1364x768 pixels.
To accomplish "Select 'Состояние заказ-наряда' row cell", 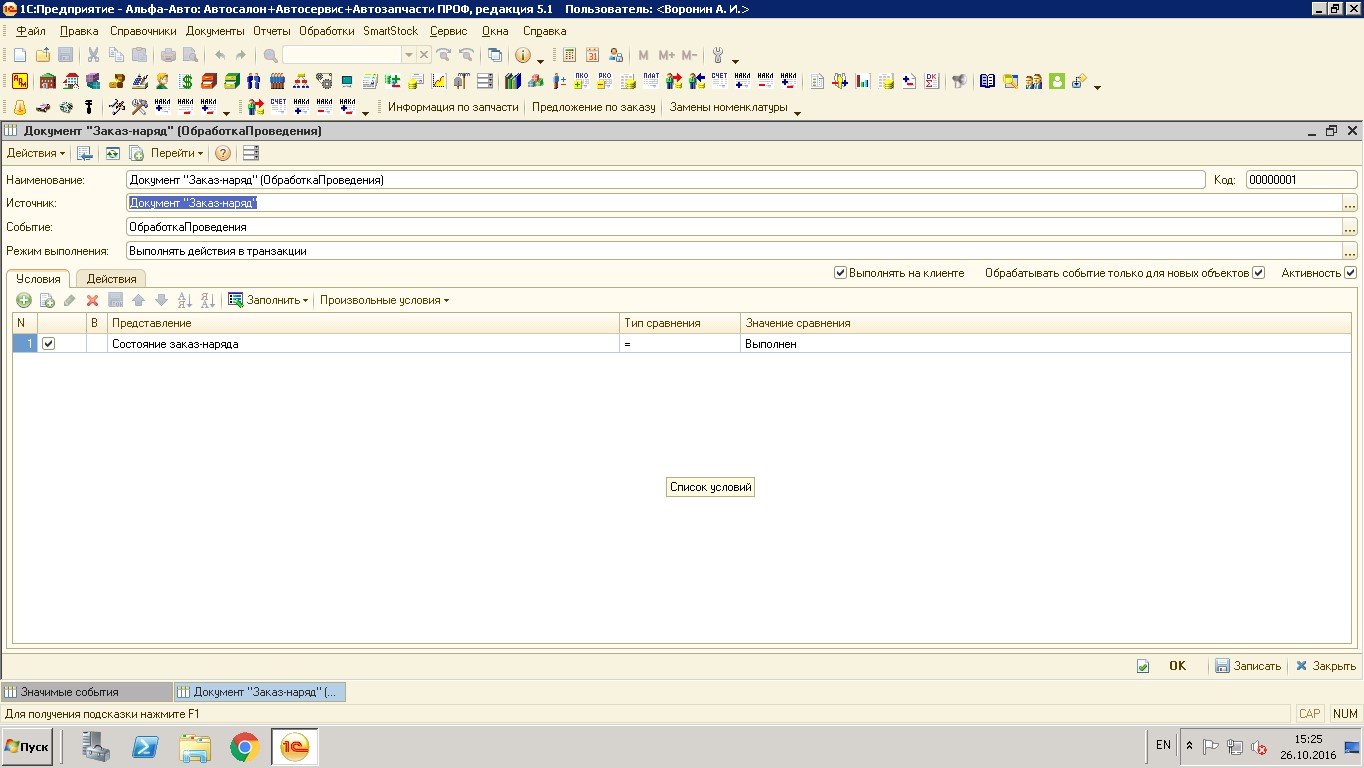I will [363, 344].
